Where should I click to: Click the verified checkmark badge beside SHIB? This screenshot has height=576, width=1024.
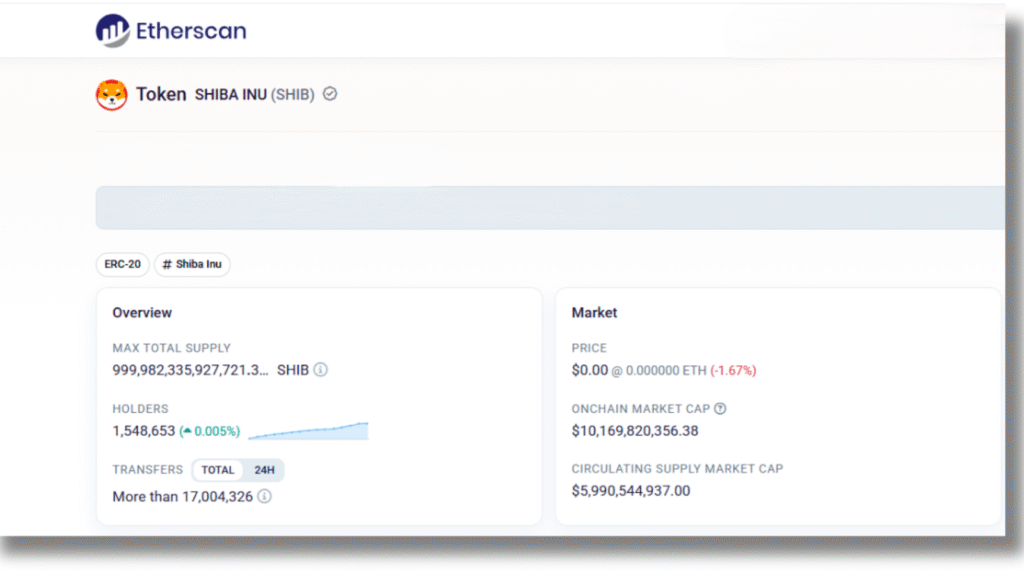tap(330, 94)
